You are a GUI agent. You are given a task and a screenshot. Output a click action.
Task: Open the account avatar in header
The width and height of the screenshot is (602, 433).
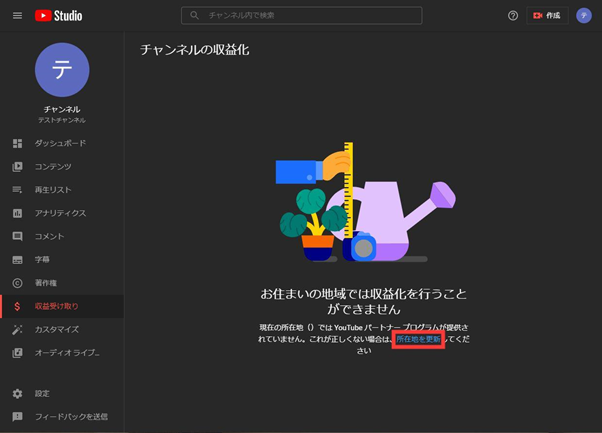pyautogui.click(x=584, y=15)
